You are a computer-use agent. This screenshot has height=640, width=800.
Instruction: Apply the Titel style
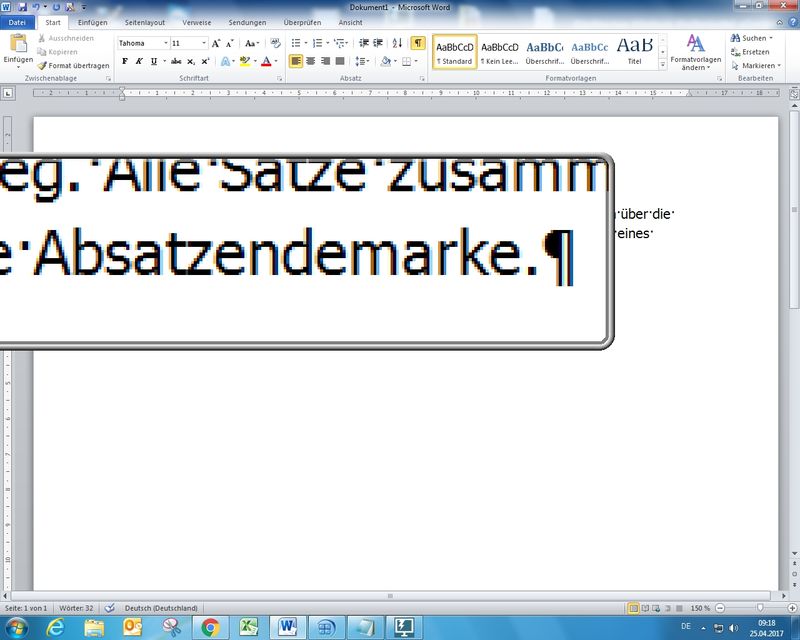click(634, 50)
